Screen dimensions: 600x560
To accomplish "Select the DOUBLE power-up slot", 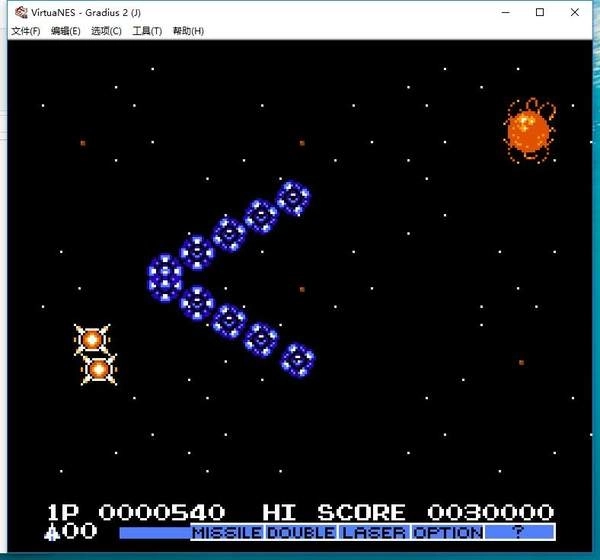I will [301, 533].
